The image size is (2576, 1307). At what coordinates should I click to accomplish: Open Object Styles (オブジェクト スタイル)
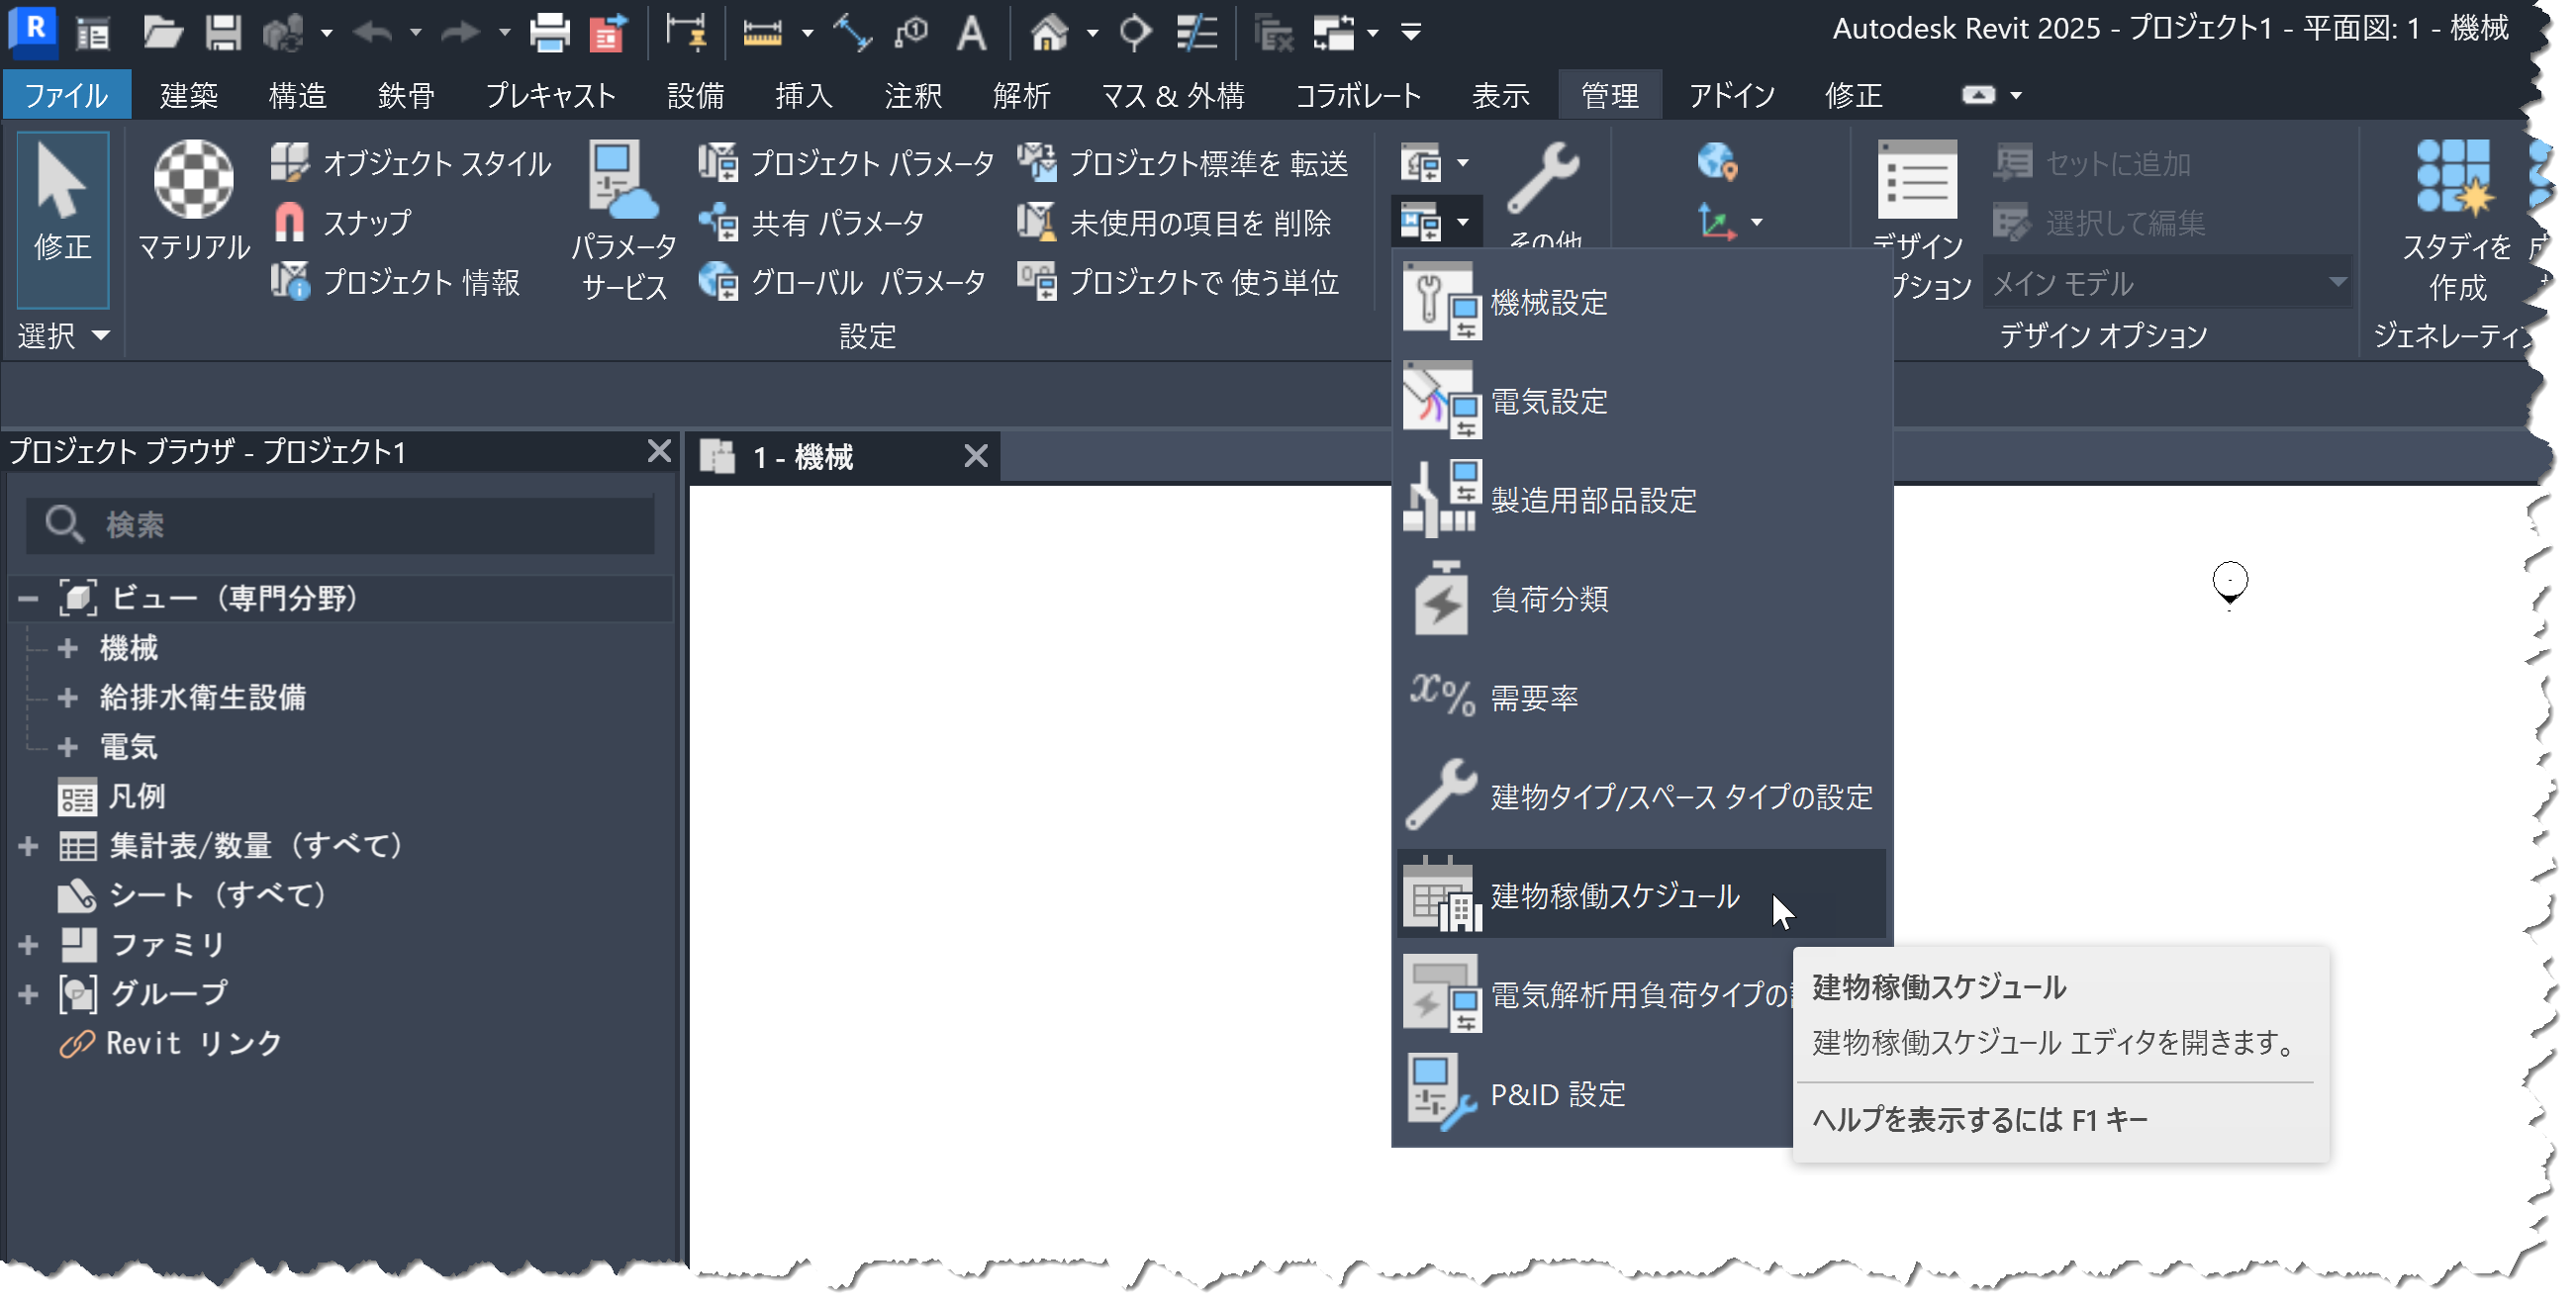pos(410,162)
